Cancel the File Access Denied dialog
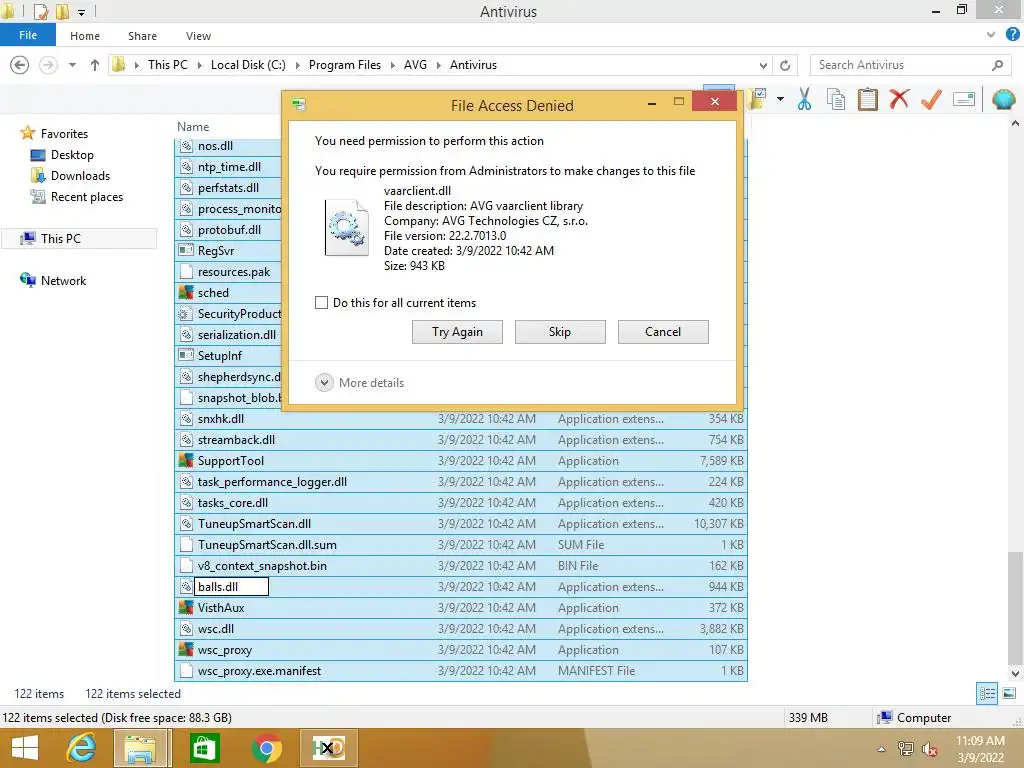The height and width of the screenshot is (768, 1024). pos(663,332)
